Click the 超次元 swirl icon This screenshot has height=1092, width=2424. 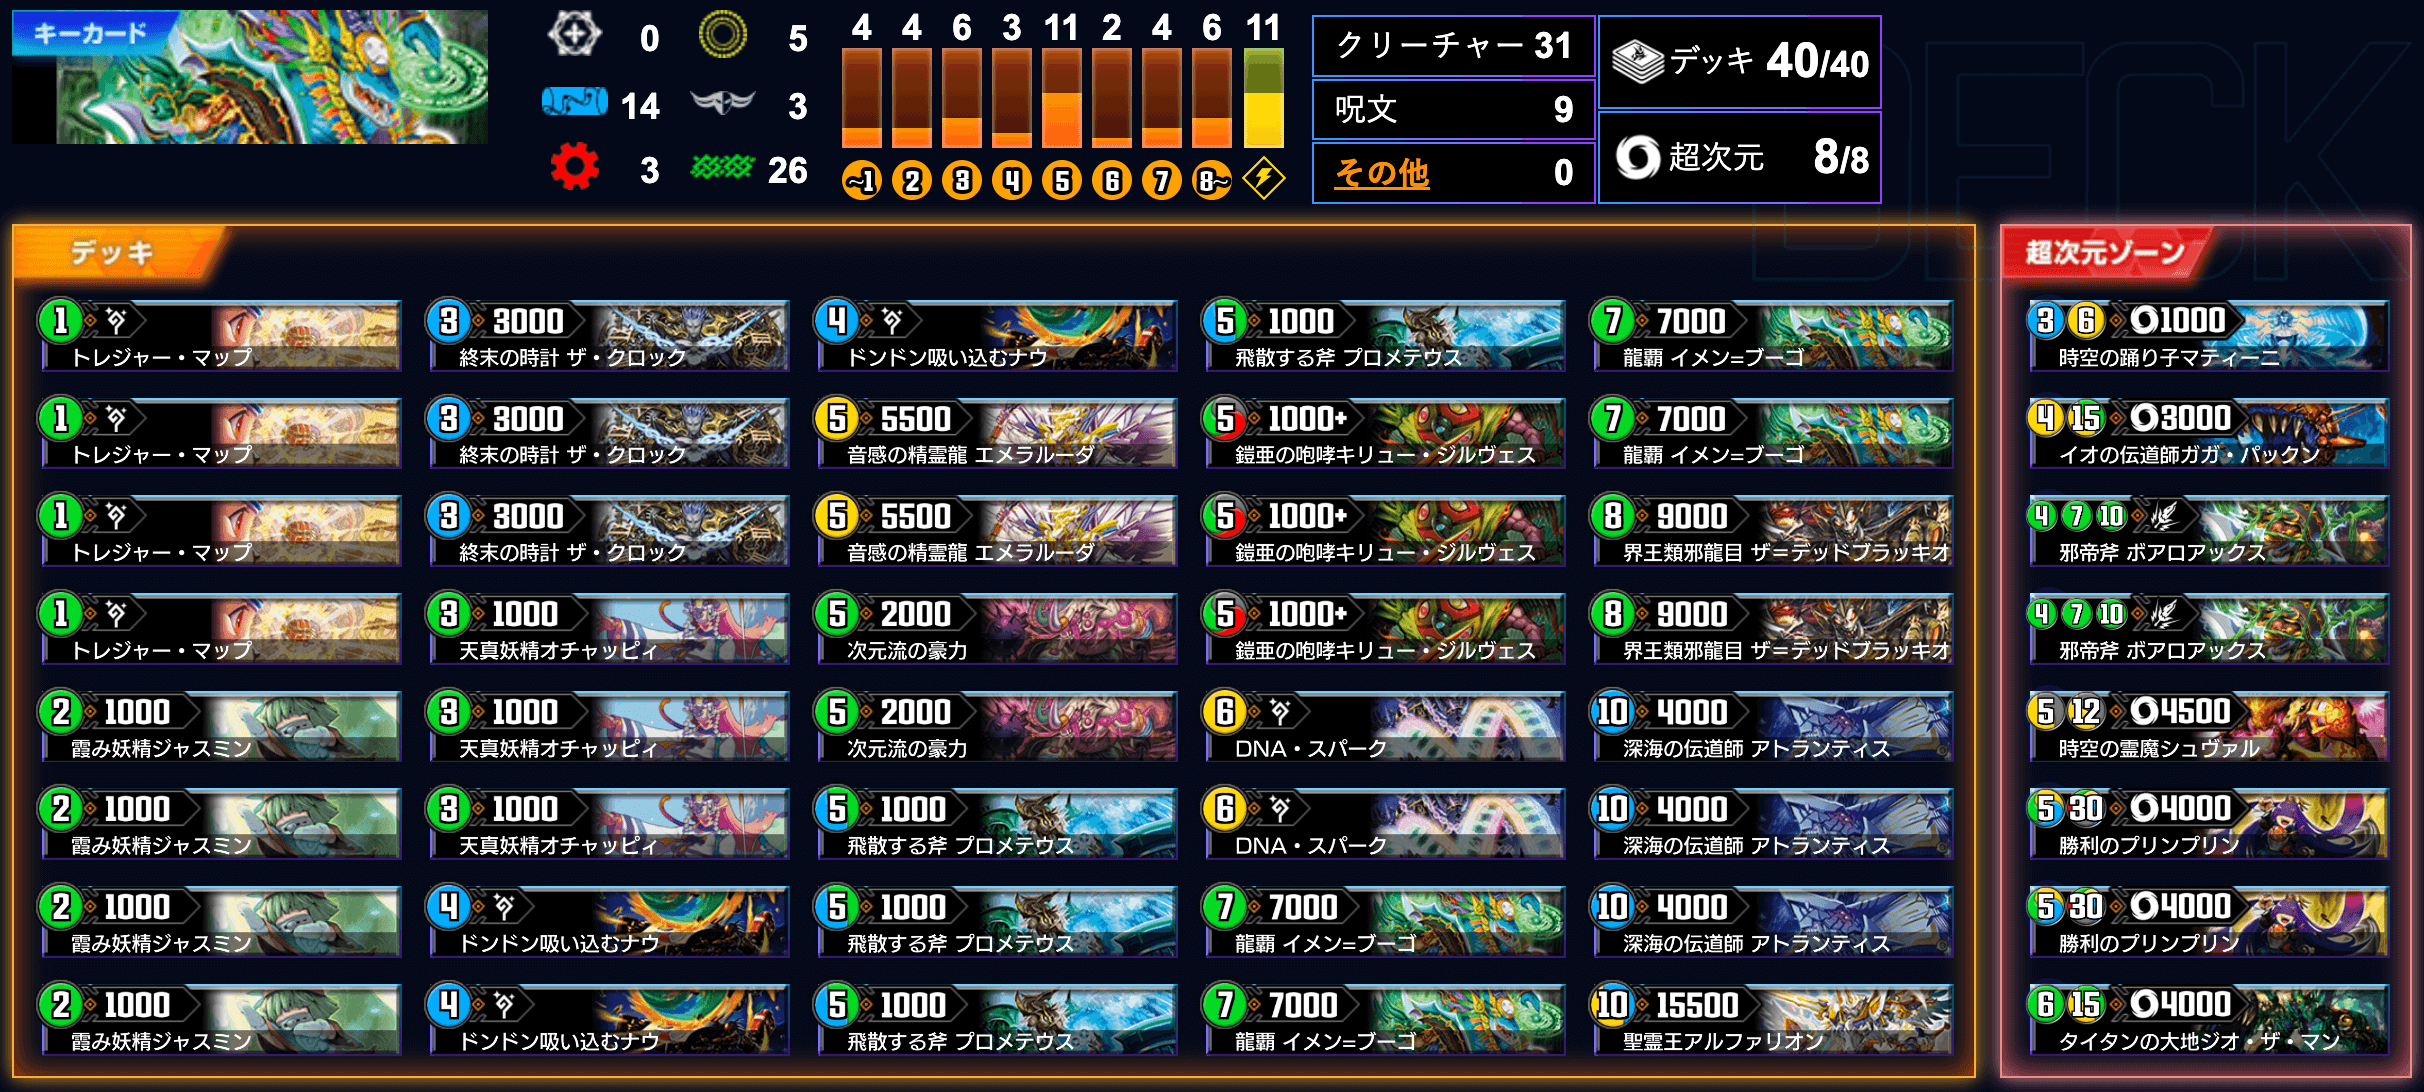pyautogui.click(x=1637, y=157)
